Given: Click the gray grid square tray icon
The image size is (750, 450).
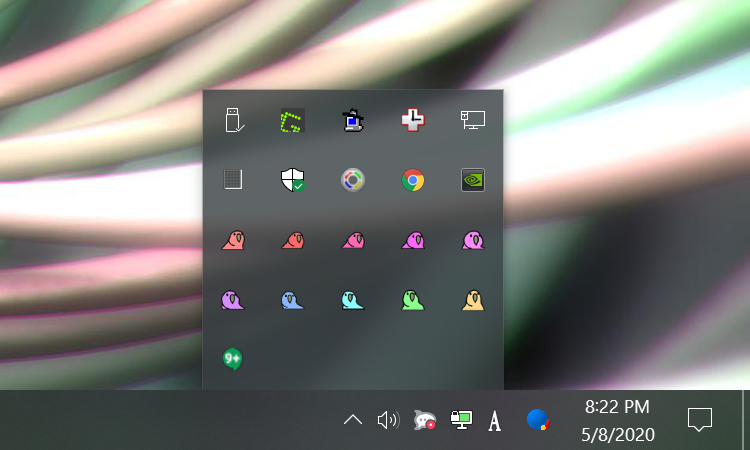Looking at the screenshot, I should coord(233,180).
